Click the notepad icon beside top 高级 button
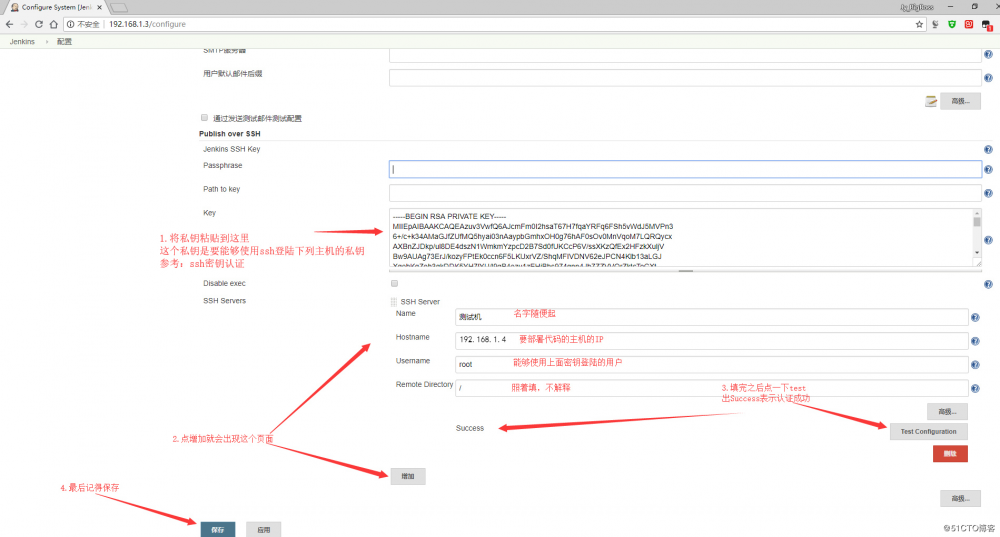The image size is (1000, 537). click(931, 101)
